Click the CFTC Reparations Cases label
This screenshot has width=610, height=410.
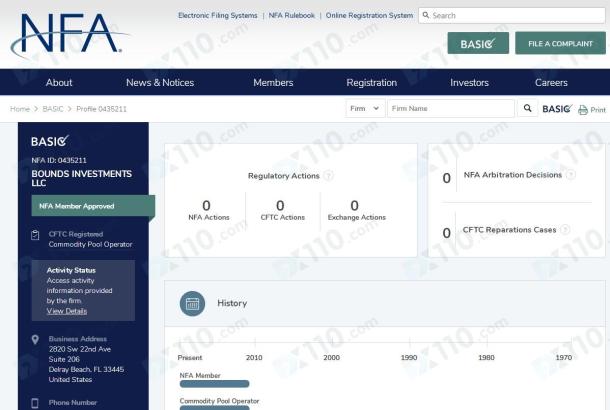(x=509, y=230)
